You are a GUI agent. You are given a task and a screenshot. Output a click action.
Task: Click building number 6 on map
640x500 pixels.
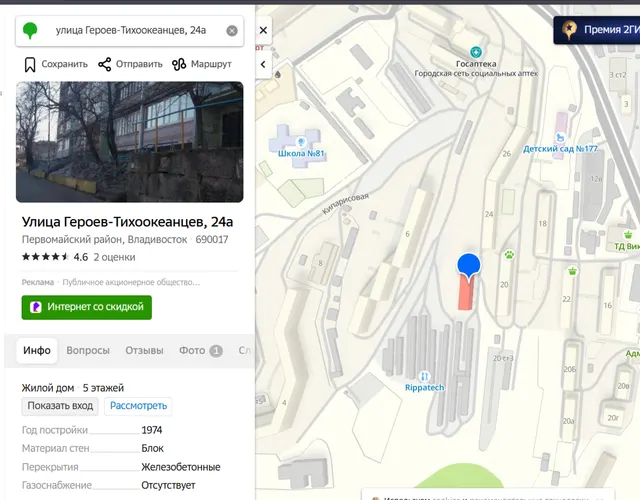pos(407,234)
